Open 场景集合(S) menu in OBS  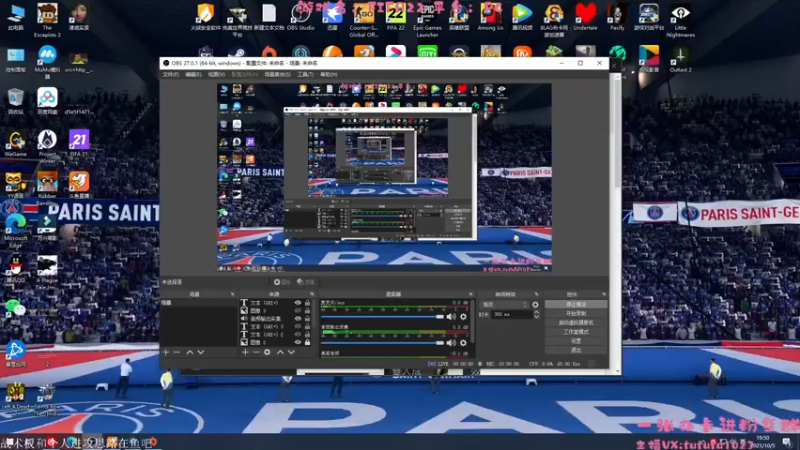tap(278, 74)
